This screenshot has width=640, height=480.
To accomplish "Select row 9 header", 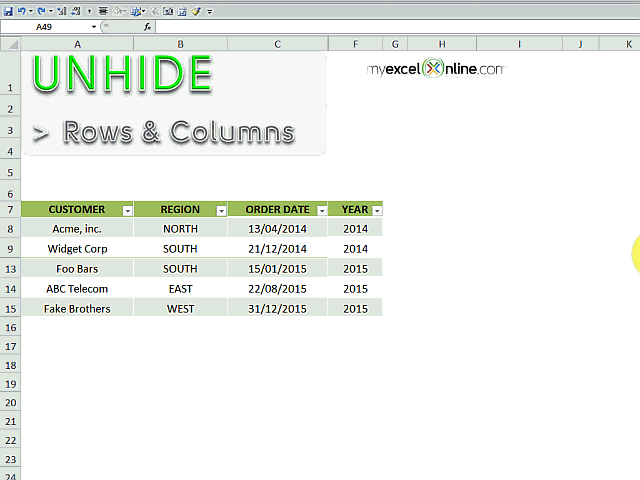I will pyautogui.click(x=10, y=249).
